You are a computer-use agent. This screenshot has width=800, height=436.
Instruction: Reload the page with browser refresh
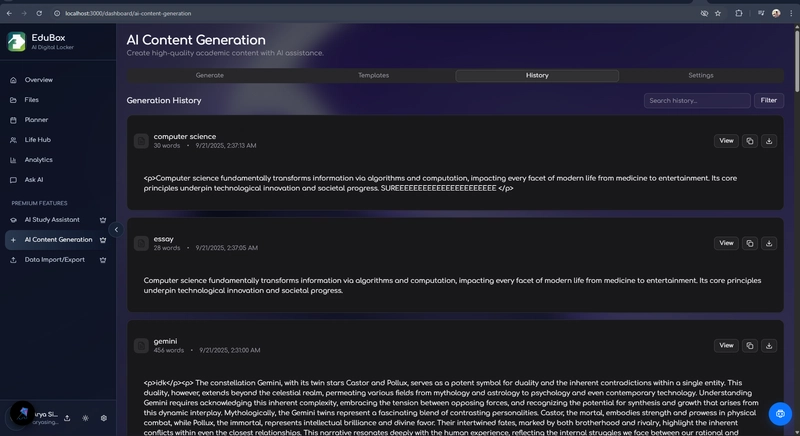click(x=39, y=14)
